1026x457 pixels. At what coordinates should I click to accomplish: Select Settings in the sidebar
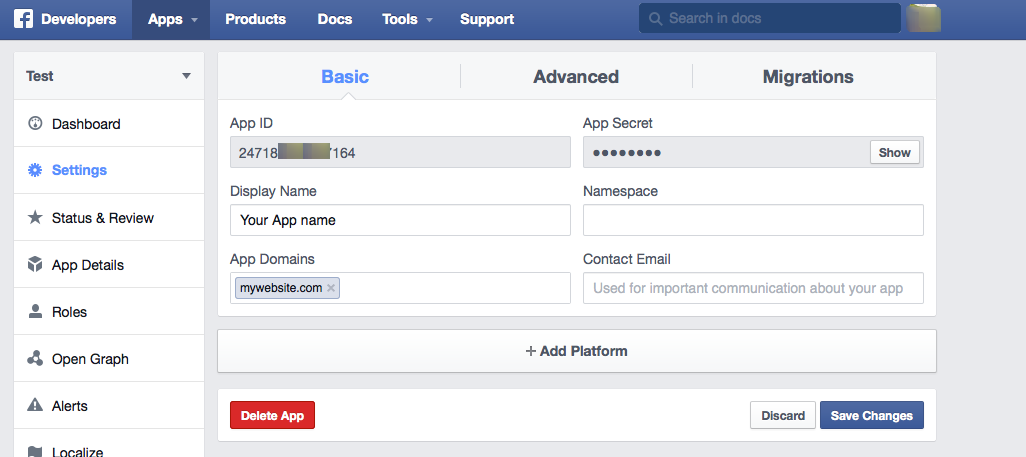tap(109, 170)
